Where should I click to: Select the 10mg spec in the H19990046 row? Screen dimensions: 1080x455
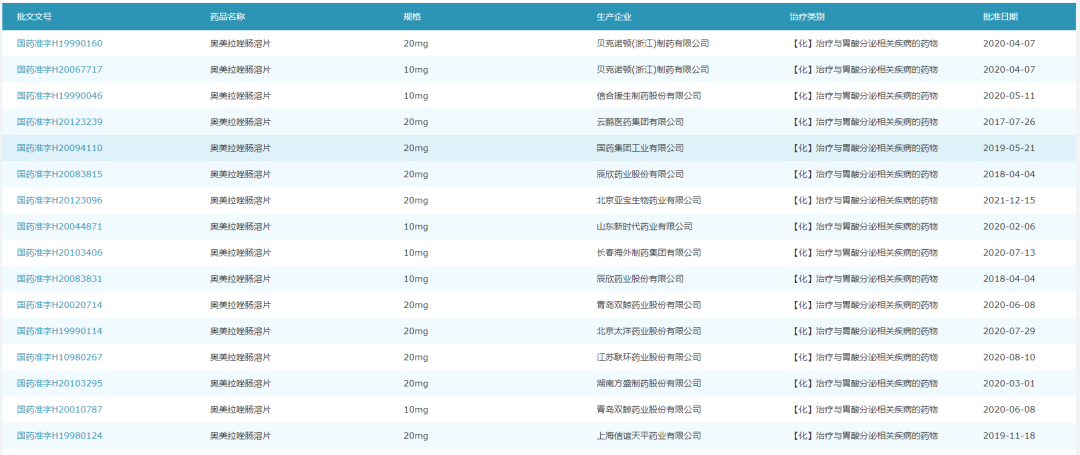click(416, 96)
